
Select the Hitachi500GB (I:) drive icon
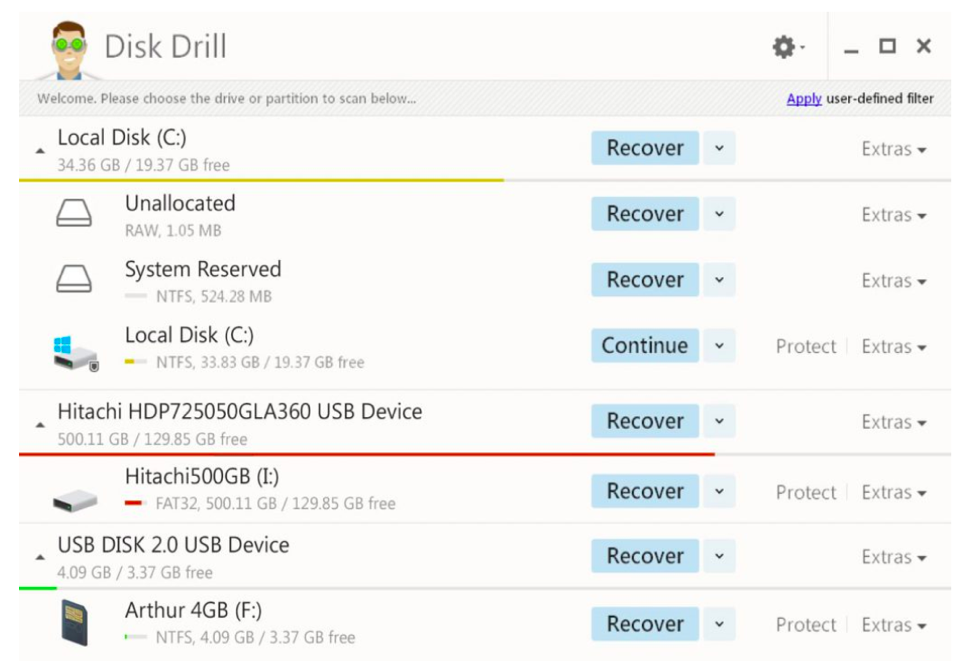(x=75, y=500)
